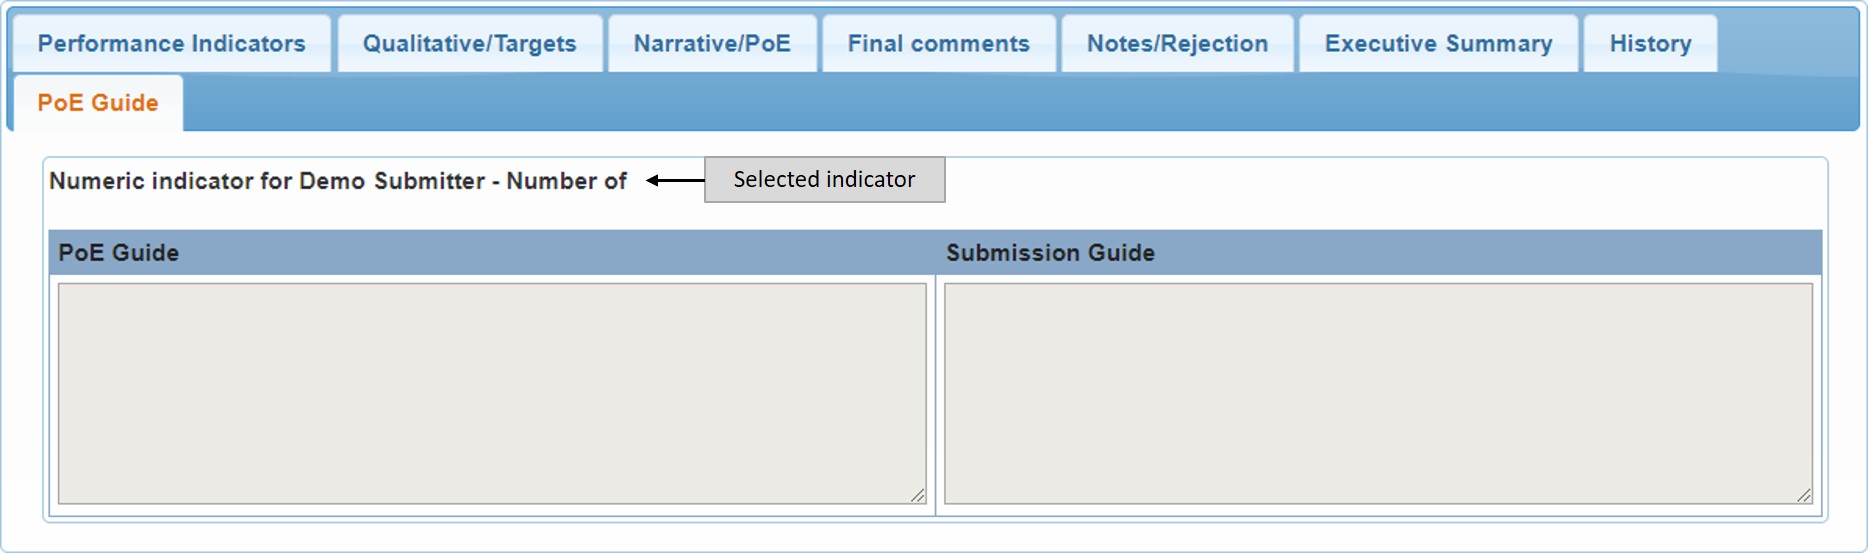This screenshot has width=1868, height=553.
Task: Click inside the PoE Guide text area
Action: (491, 393)
